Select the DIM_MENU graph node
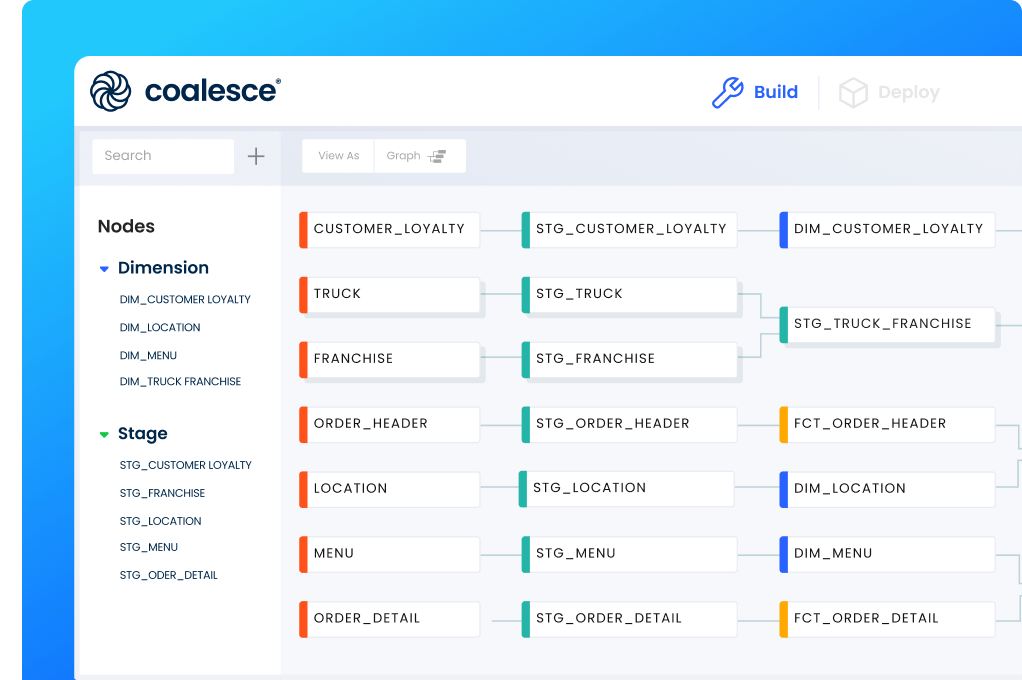The image size is (1022, 680). (x=887, y=554)
